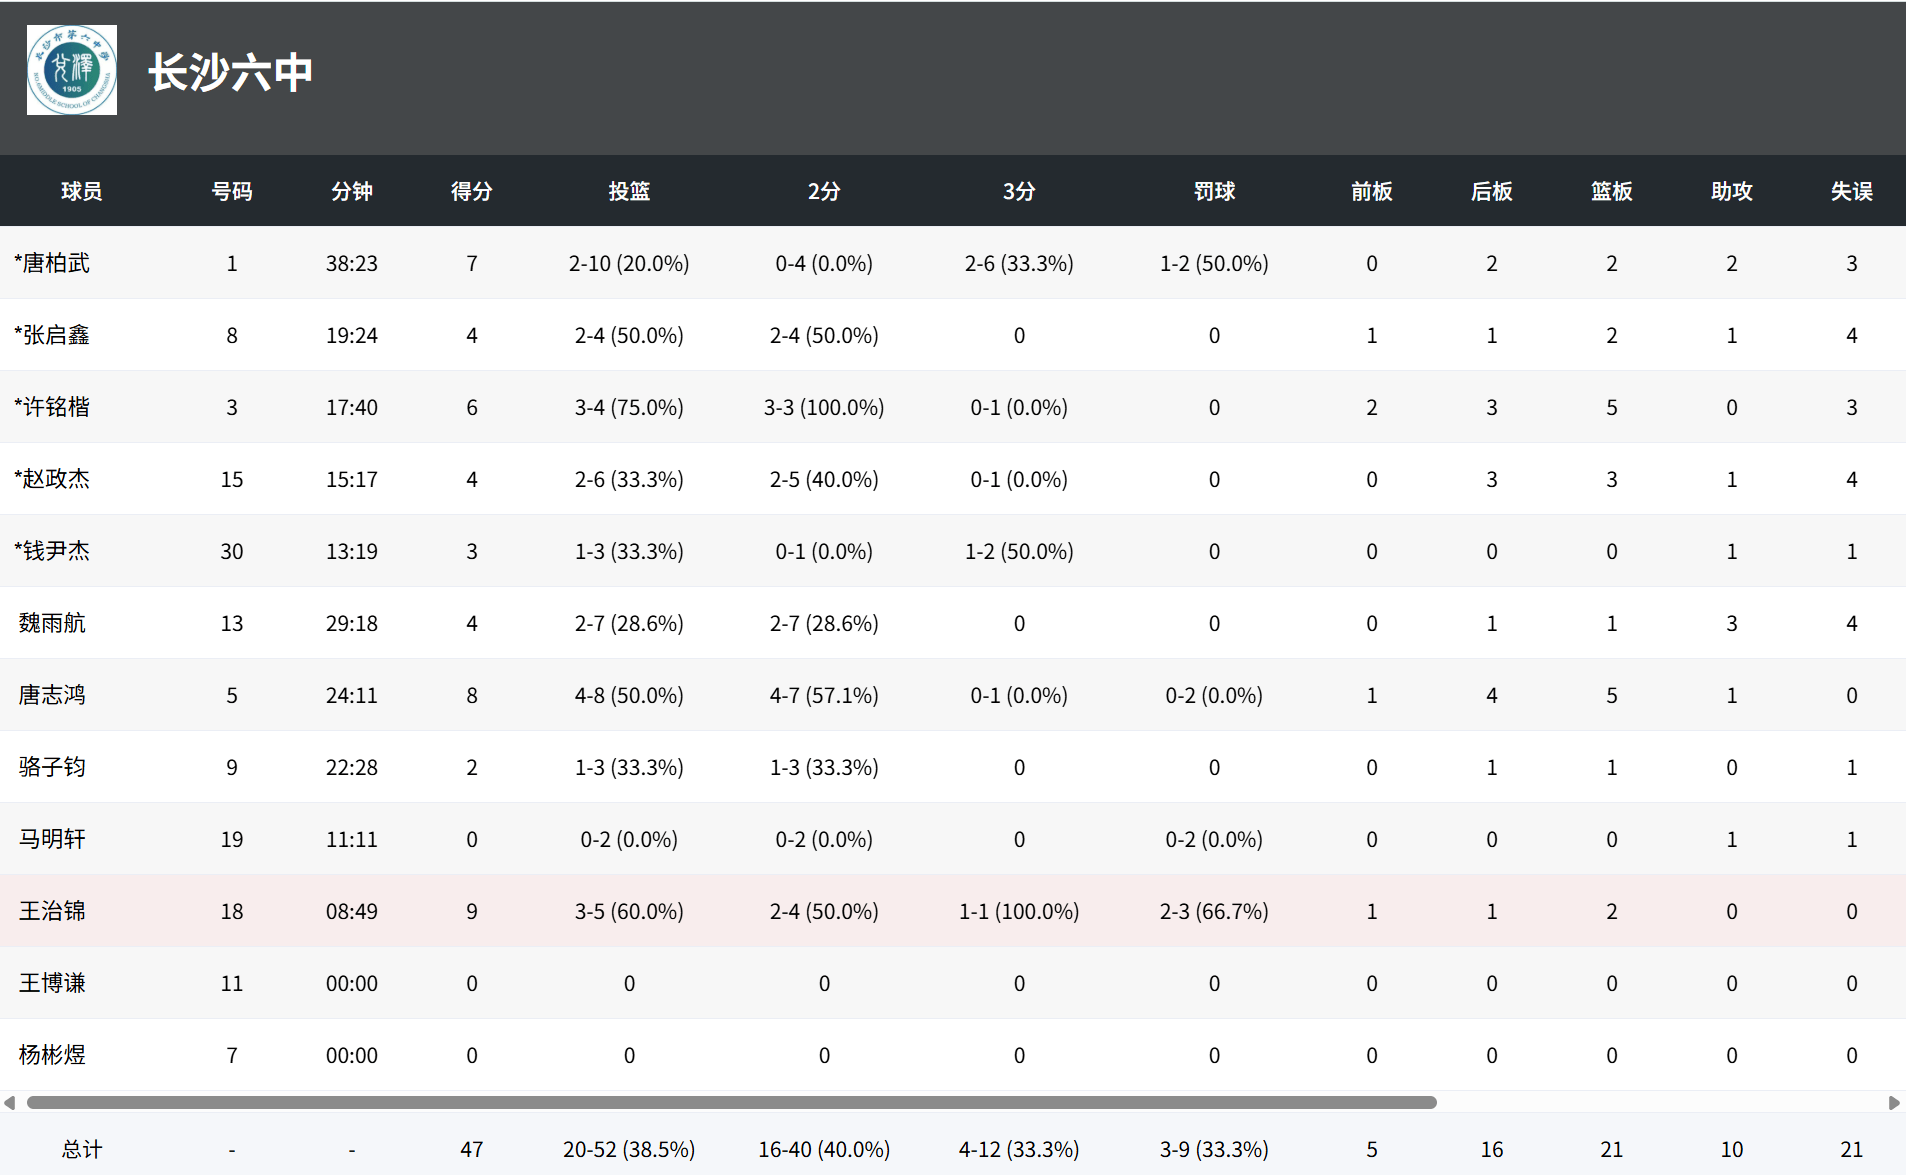1906x1175 pixels.
Task: Click the 总计 totals row label
Action: click(x=81, y=1149)
